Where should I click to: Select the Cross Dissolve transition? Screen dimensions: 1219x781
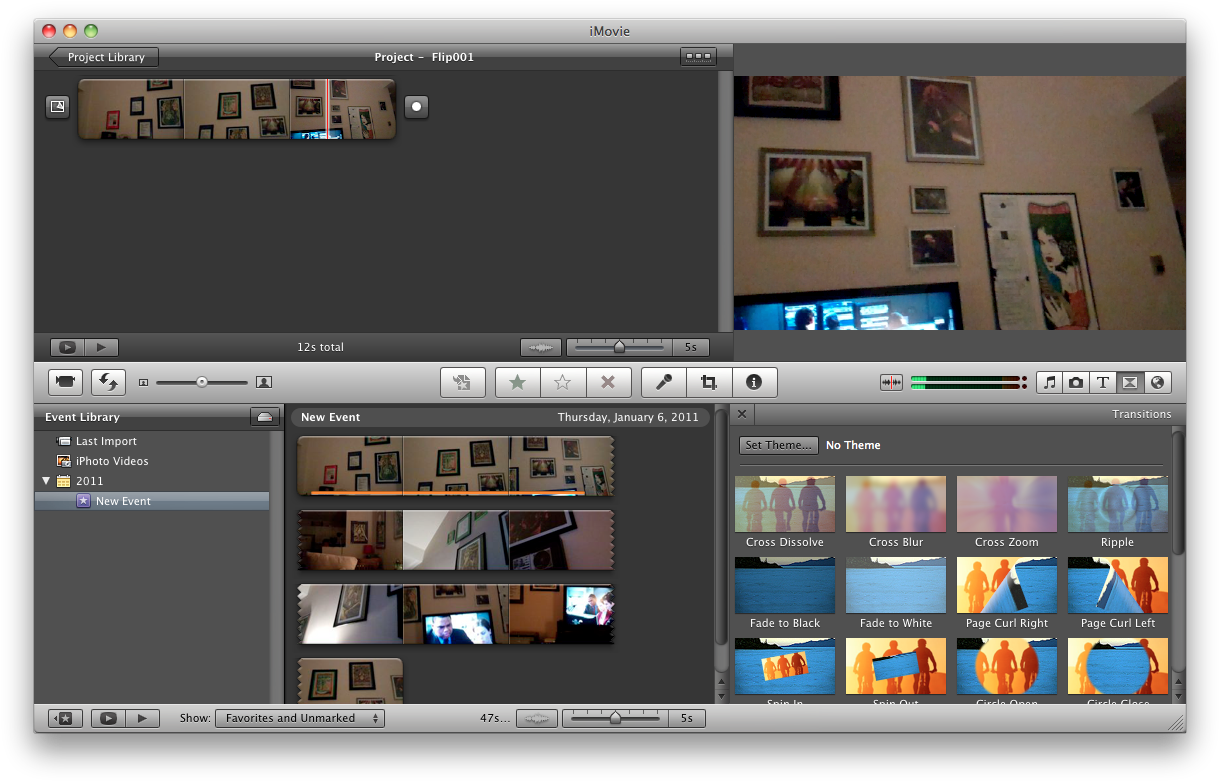pyautogui.click(x=784, y=503)
